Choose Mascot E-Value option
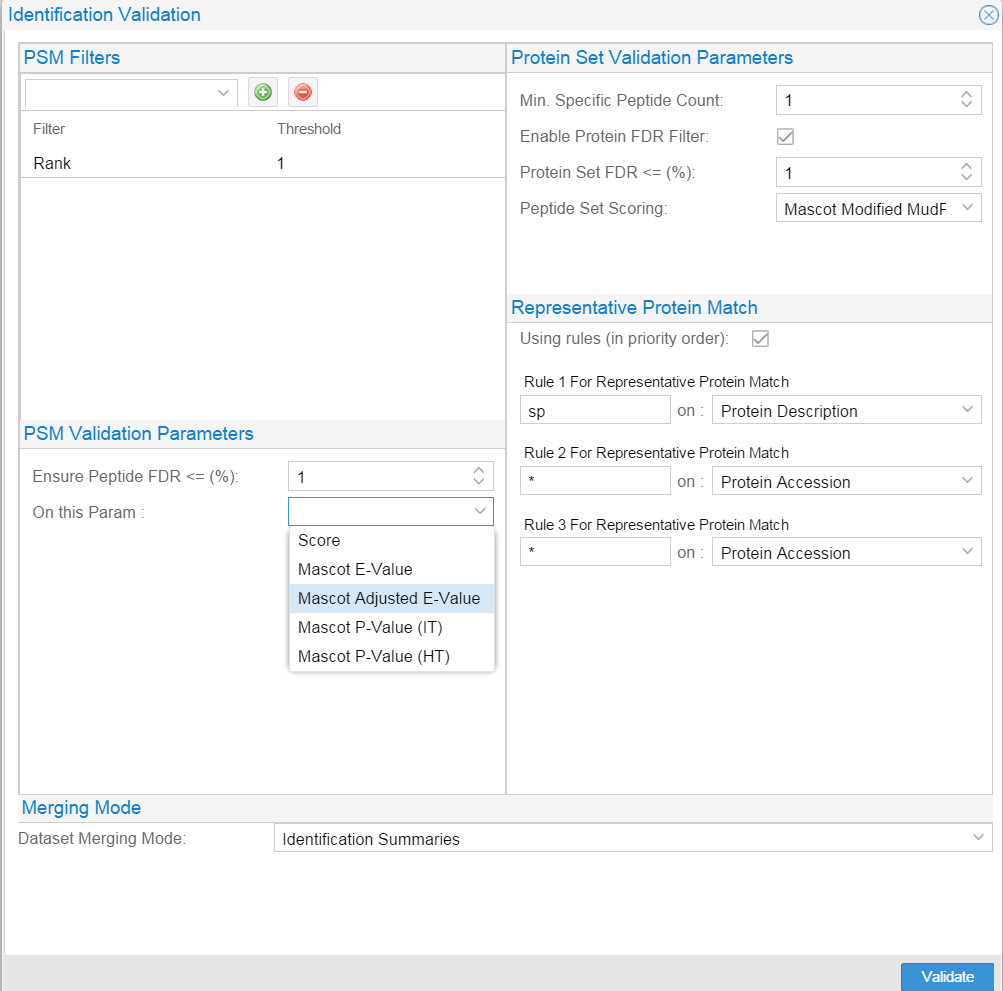The width and height of the screenshot is (1003, 991). coord(355,570)
